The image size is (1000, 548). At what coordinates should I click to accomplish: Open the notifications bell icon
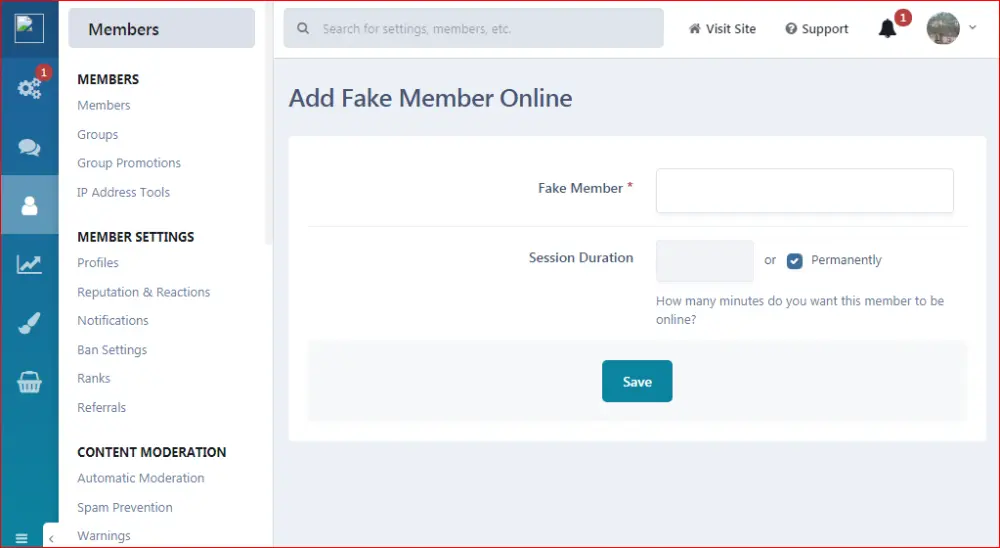(887, 29)
